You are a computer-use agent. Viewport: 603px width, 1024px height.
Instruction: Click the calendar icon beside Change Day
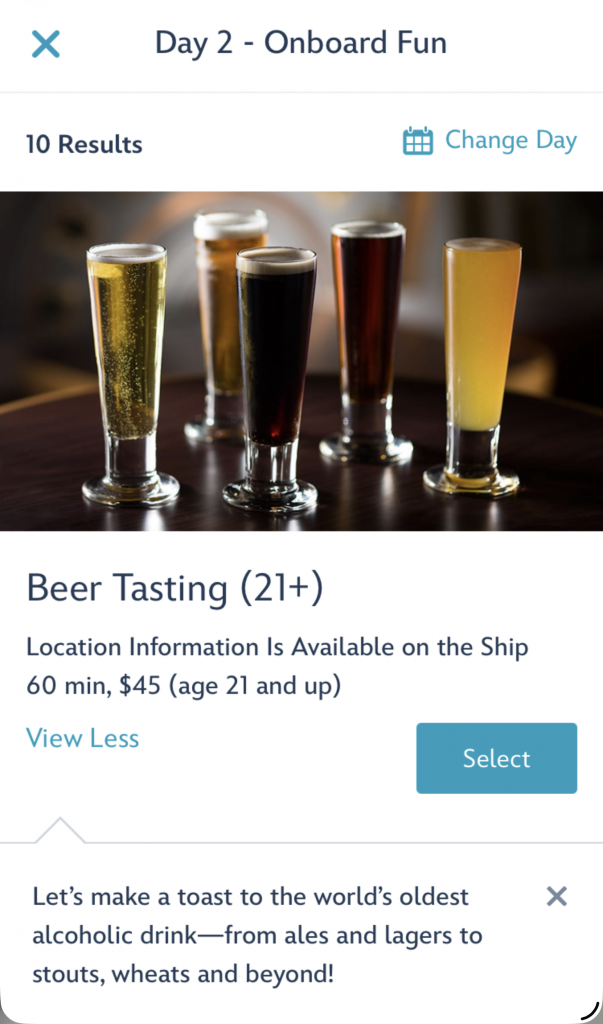[x=418, y=141]
